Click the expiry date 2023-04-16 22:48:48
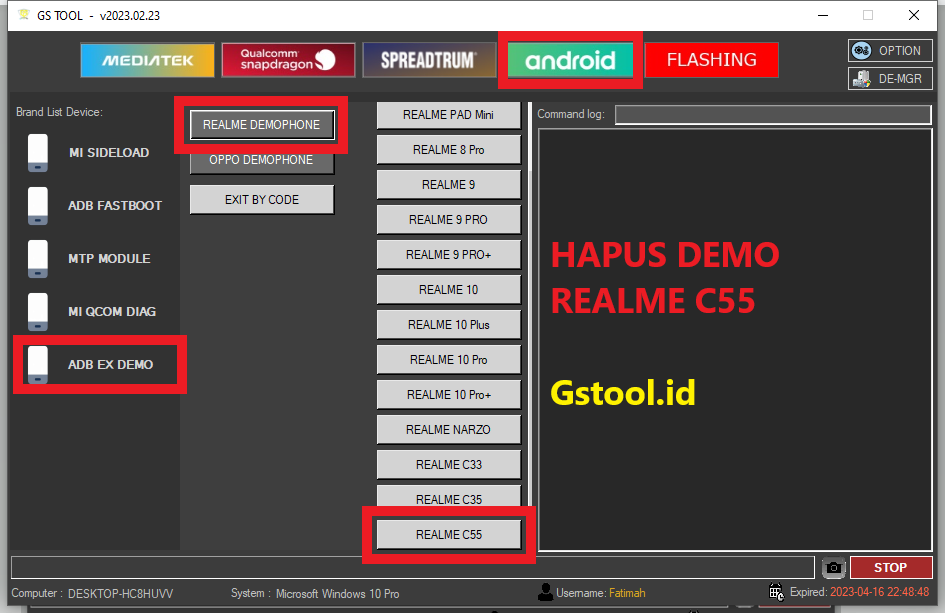Viewport: 945px width, 613px height. coord(879,592)
